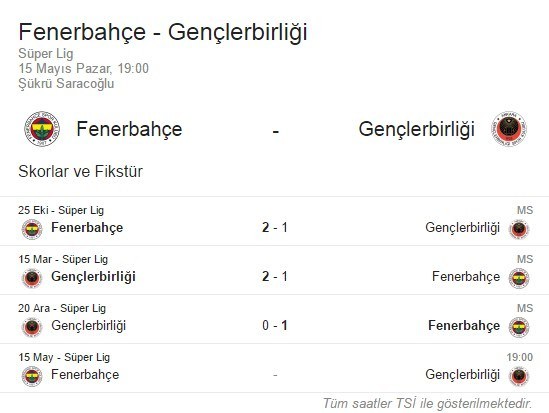Click the large Fenerbahçe crest logo
The width and height of the screenshot is (549, 413).
[42, 129]
